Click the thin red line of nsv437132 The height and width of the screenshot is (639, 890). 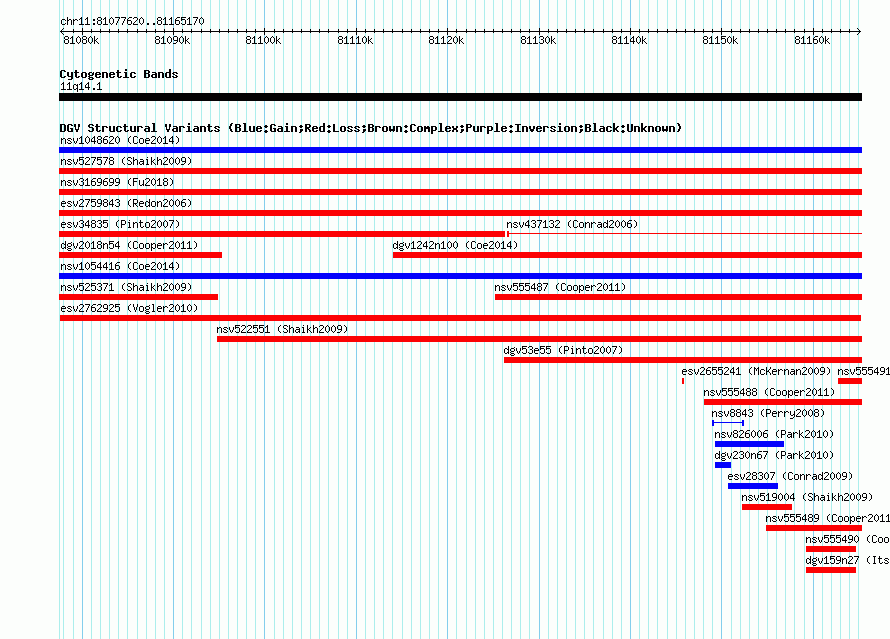click(685, 234)
